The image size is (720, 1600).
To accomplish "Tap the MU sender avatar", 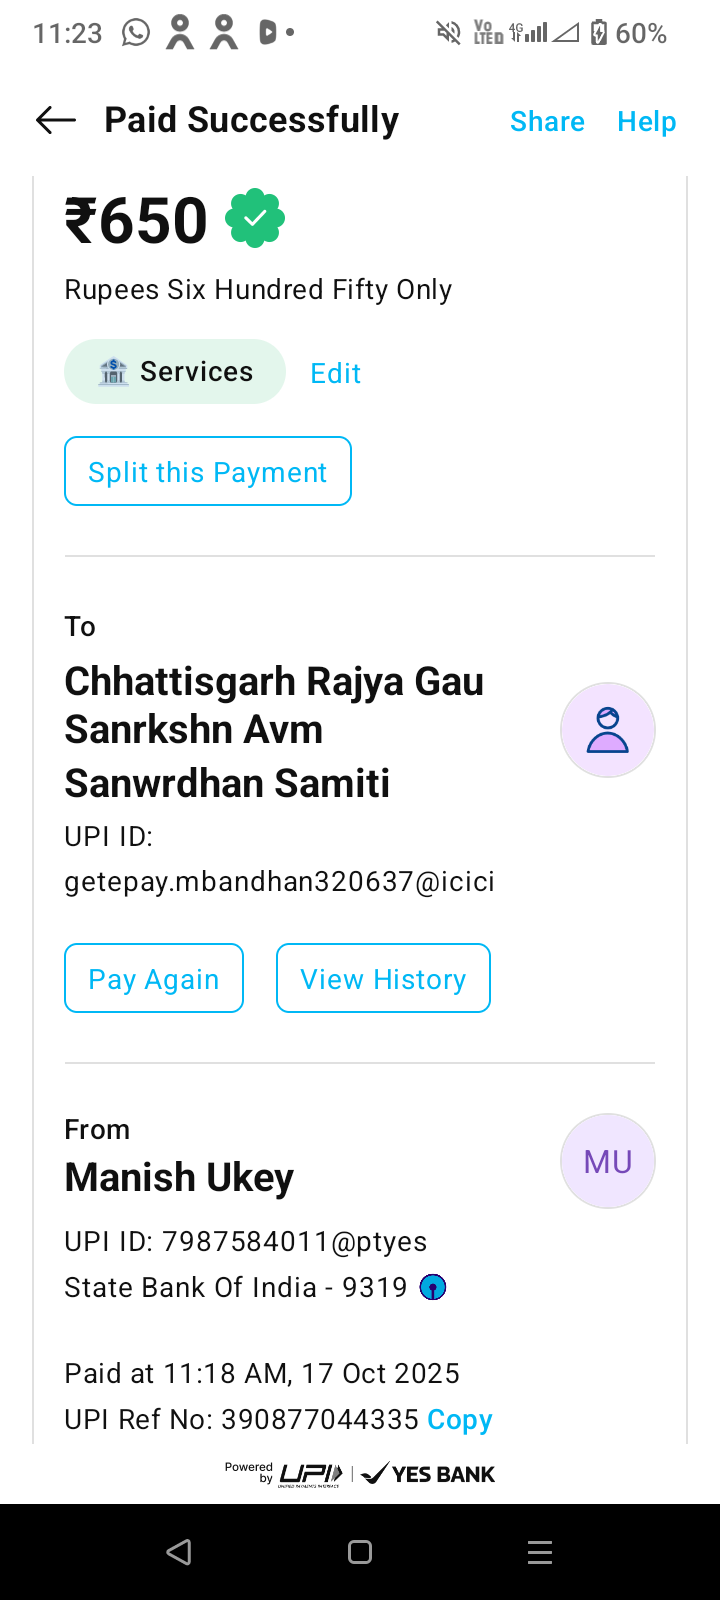I will 607,1161.
